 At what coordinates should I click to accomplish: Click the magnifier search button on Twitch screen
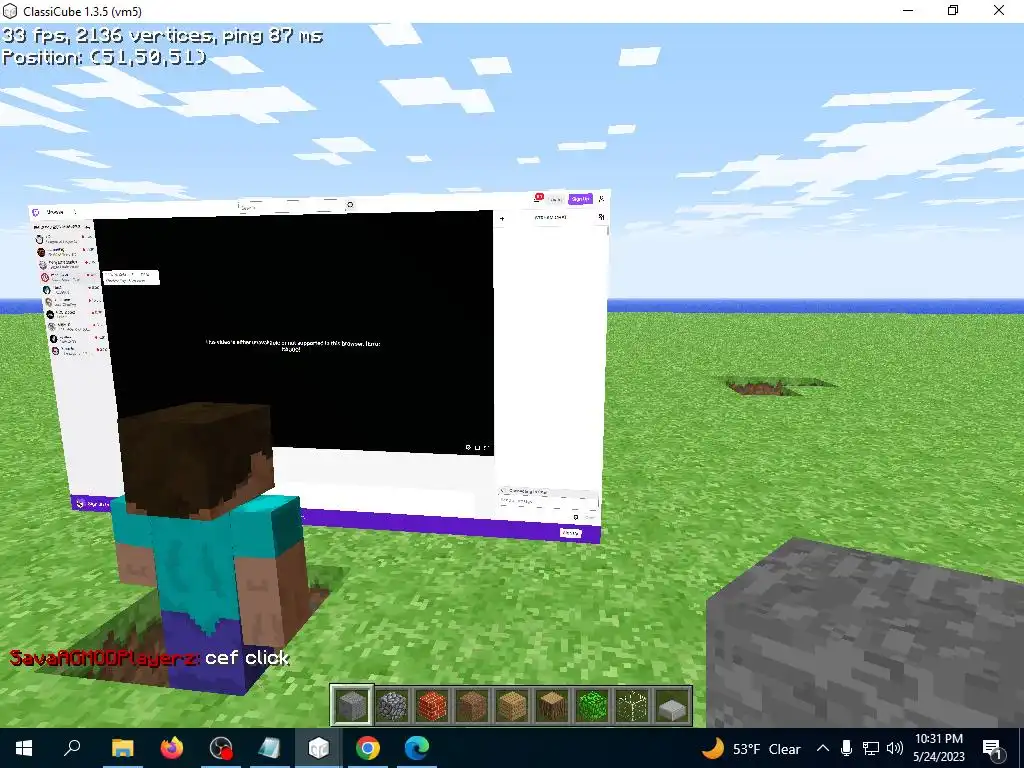350,205
